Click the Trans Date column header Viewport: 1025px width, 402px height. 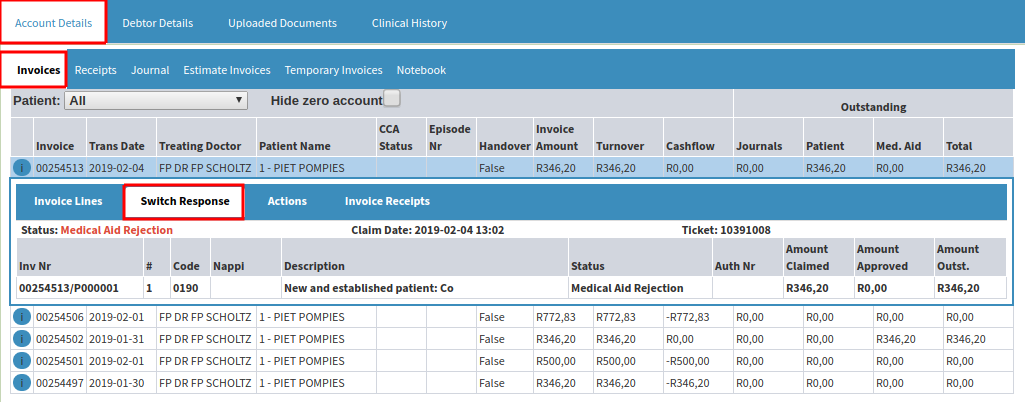tap(117, 146)
